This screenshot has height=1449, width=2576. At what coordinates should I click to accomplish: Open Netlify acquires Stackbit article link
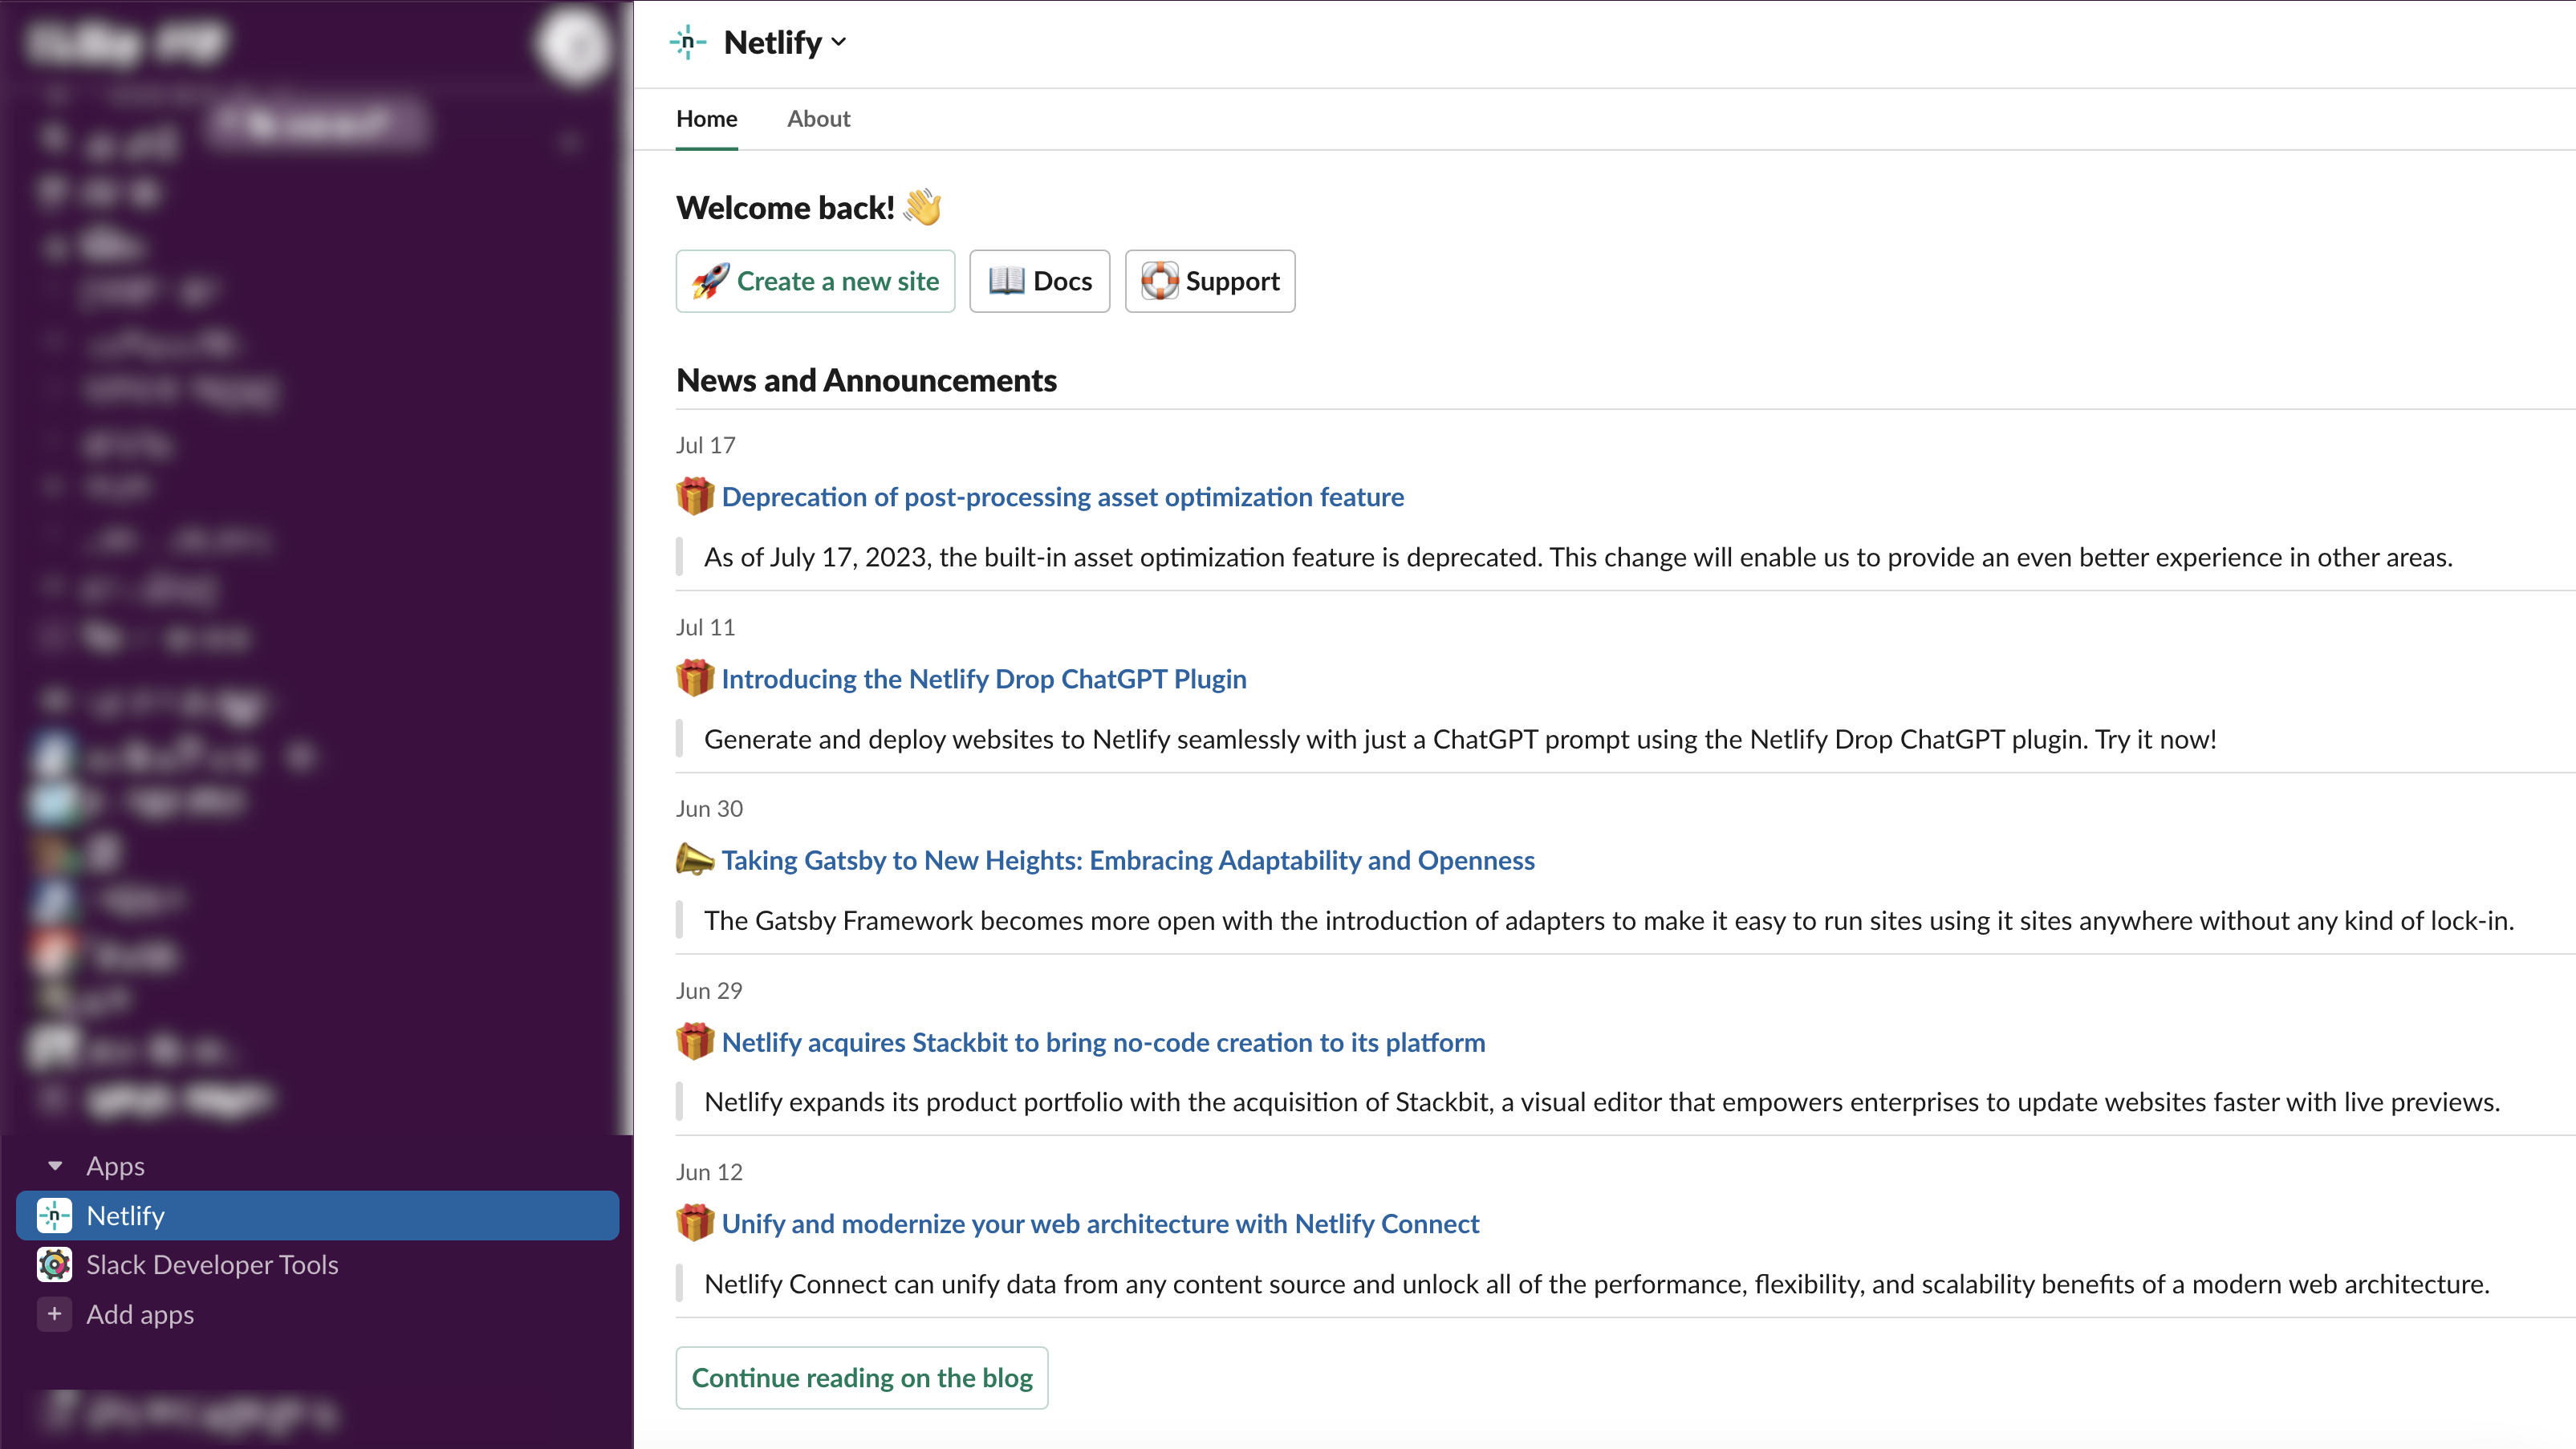coord(1103,1042)
